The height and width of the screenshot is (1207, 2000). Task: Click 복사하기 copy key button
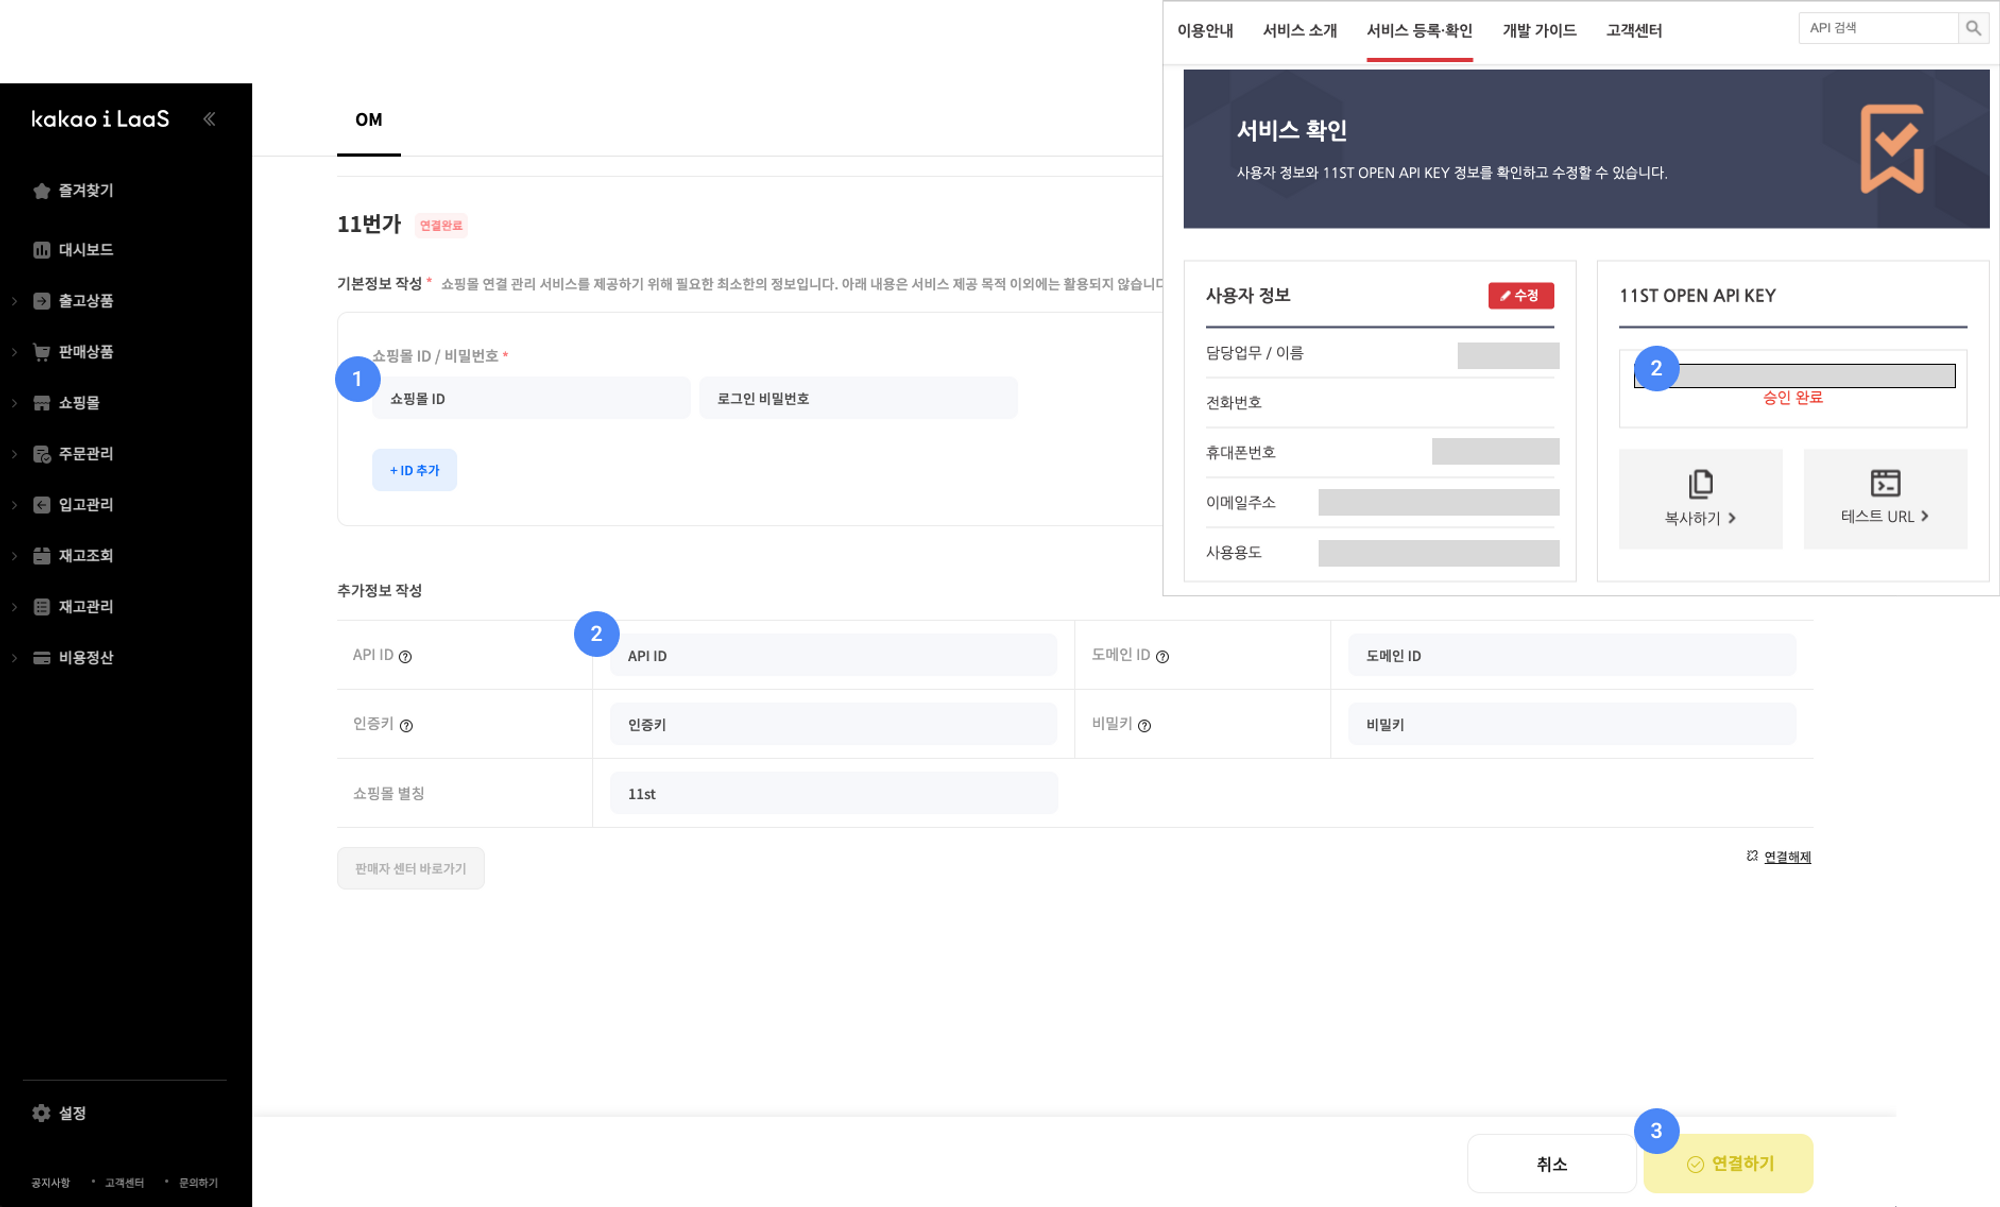1700,498
